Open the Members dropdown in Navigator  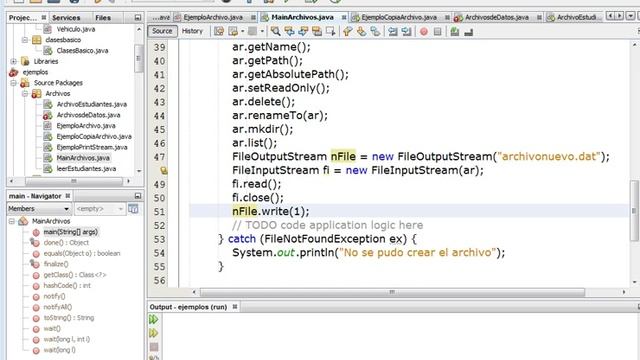pos(39,209)
